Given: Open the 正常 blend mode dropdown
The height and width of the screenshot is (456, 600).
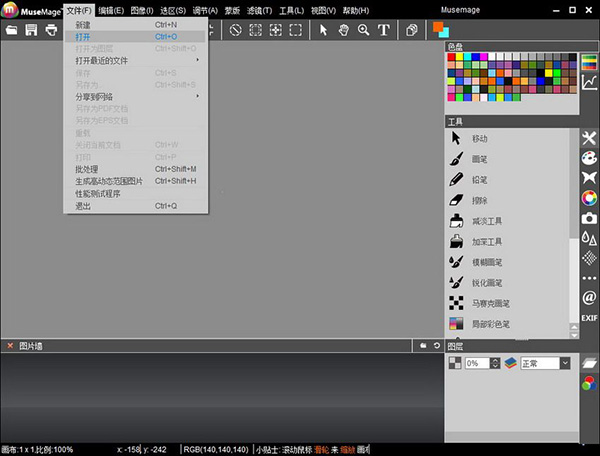Looking at the screenshot, I should click(x=565, y=363).
